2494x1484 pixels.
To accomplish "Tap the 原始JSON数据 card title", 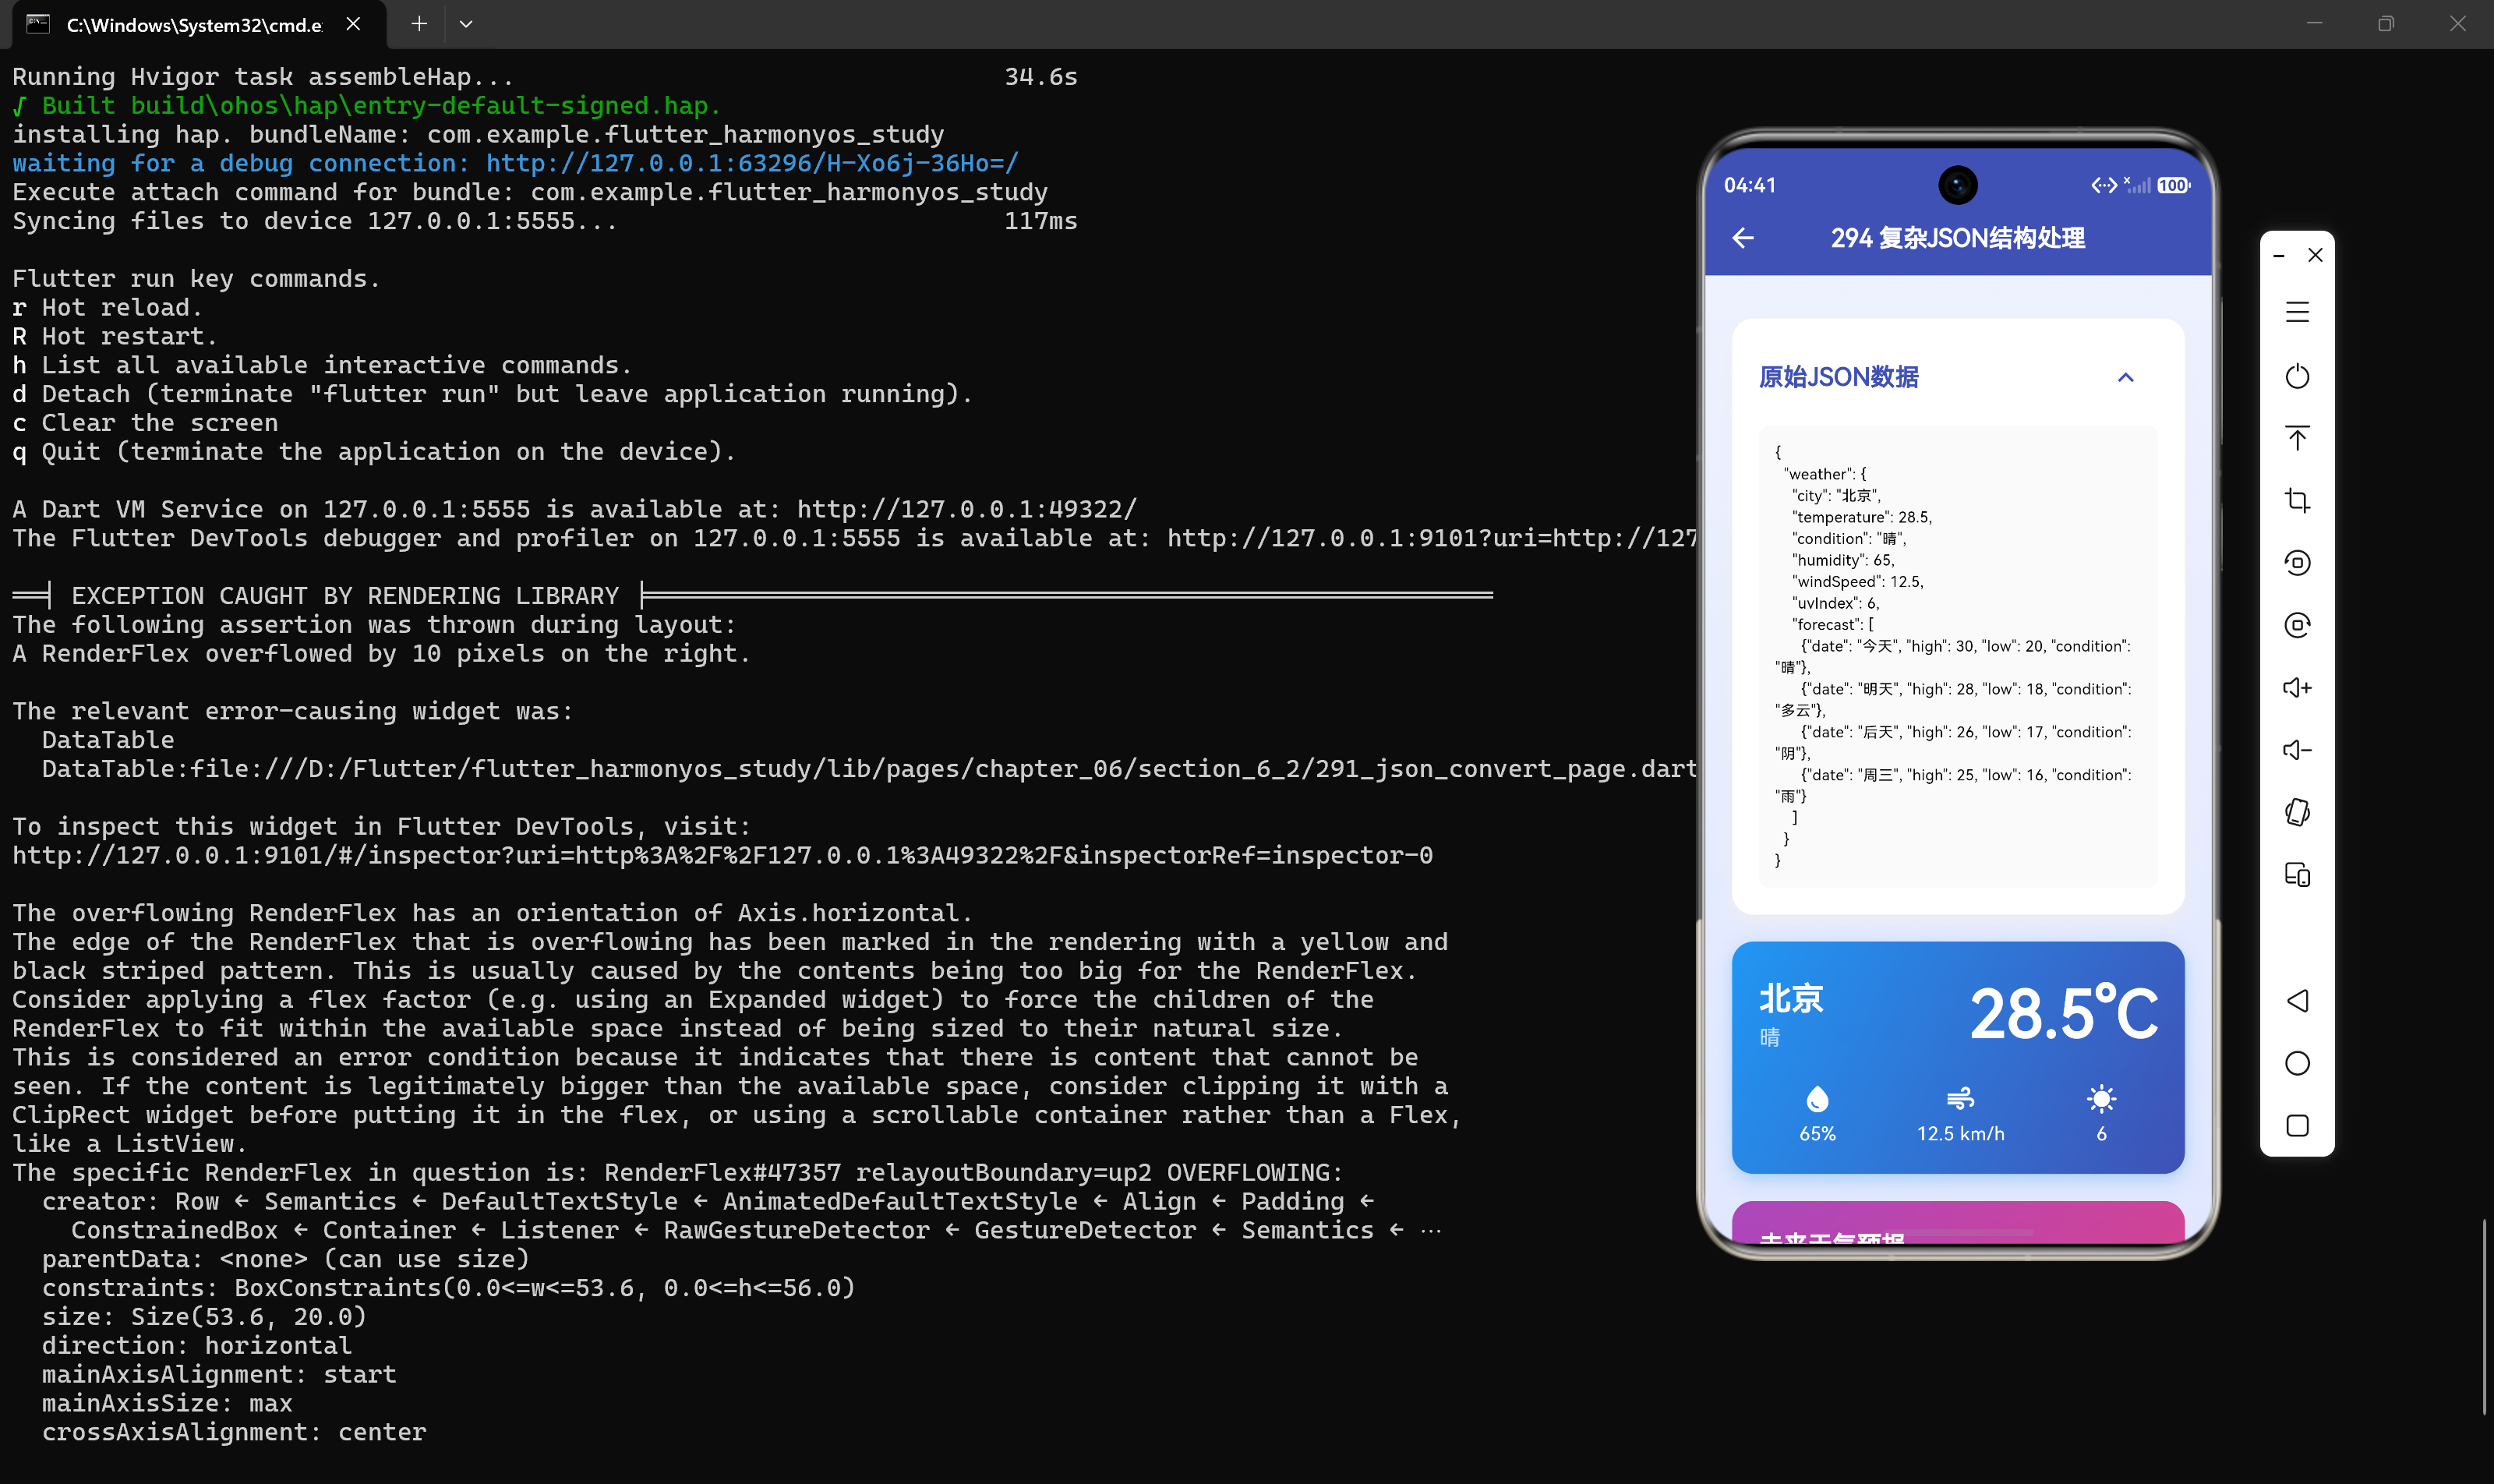I will coord(1838,377).
